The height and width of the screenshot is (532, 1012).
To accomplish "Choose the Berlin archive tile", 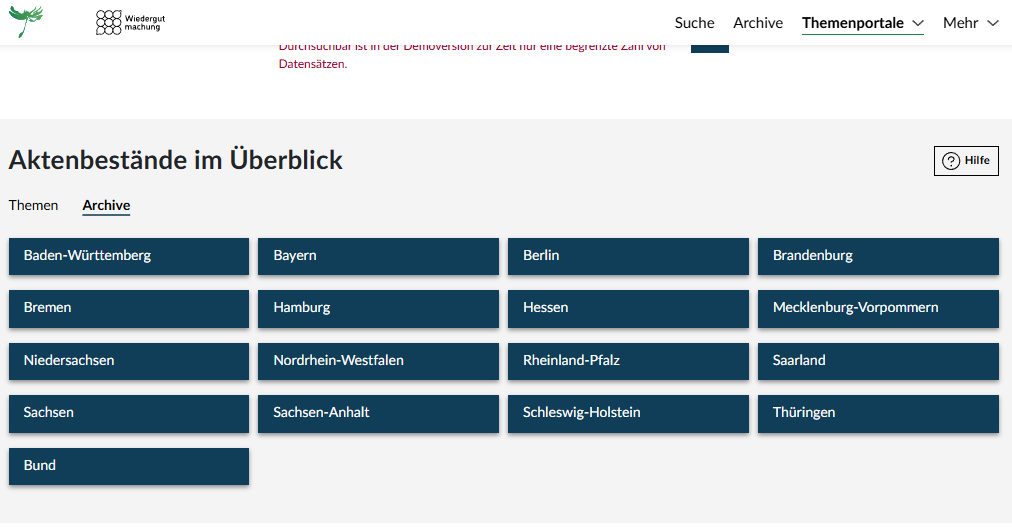I will point(628,256).
